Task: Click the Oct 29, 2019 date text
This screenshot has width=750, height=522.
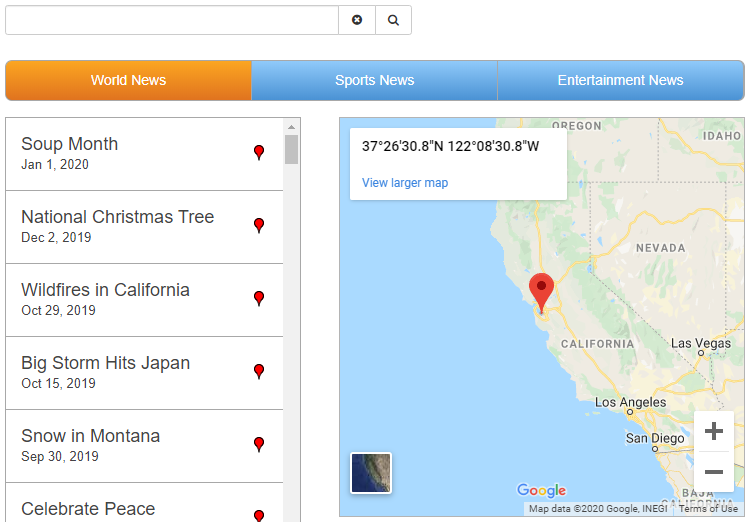Action: 58,311
